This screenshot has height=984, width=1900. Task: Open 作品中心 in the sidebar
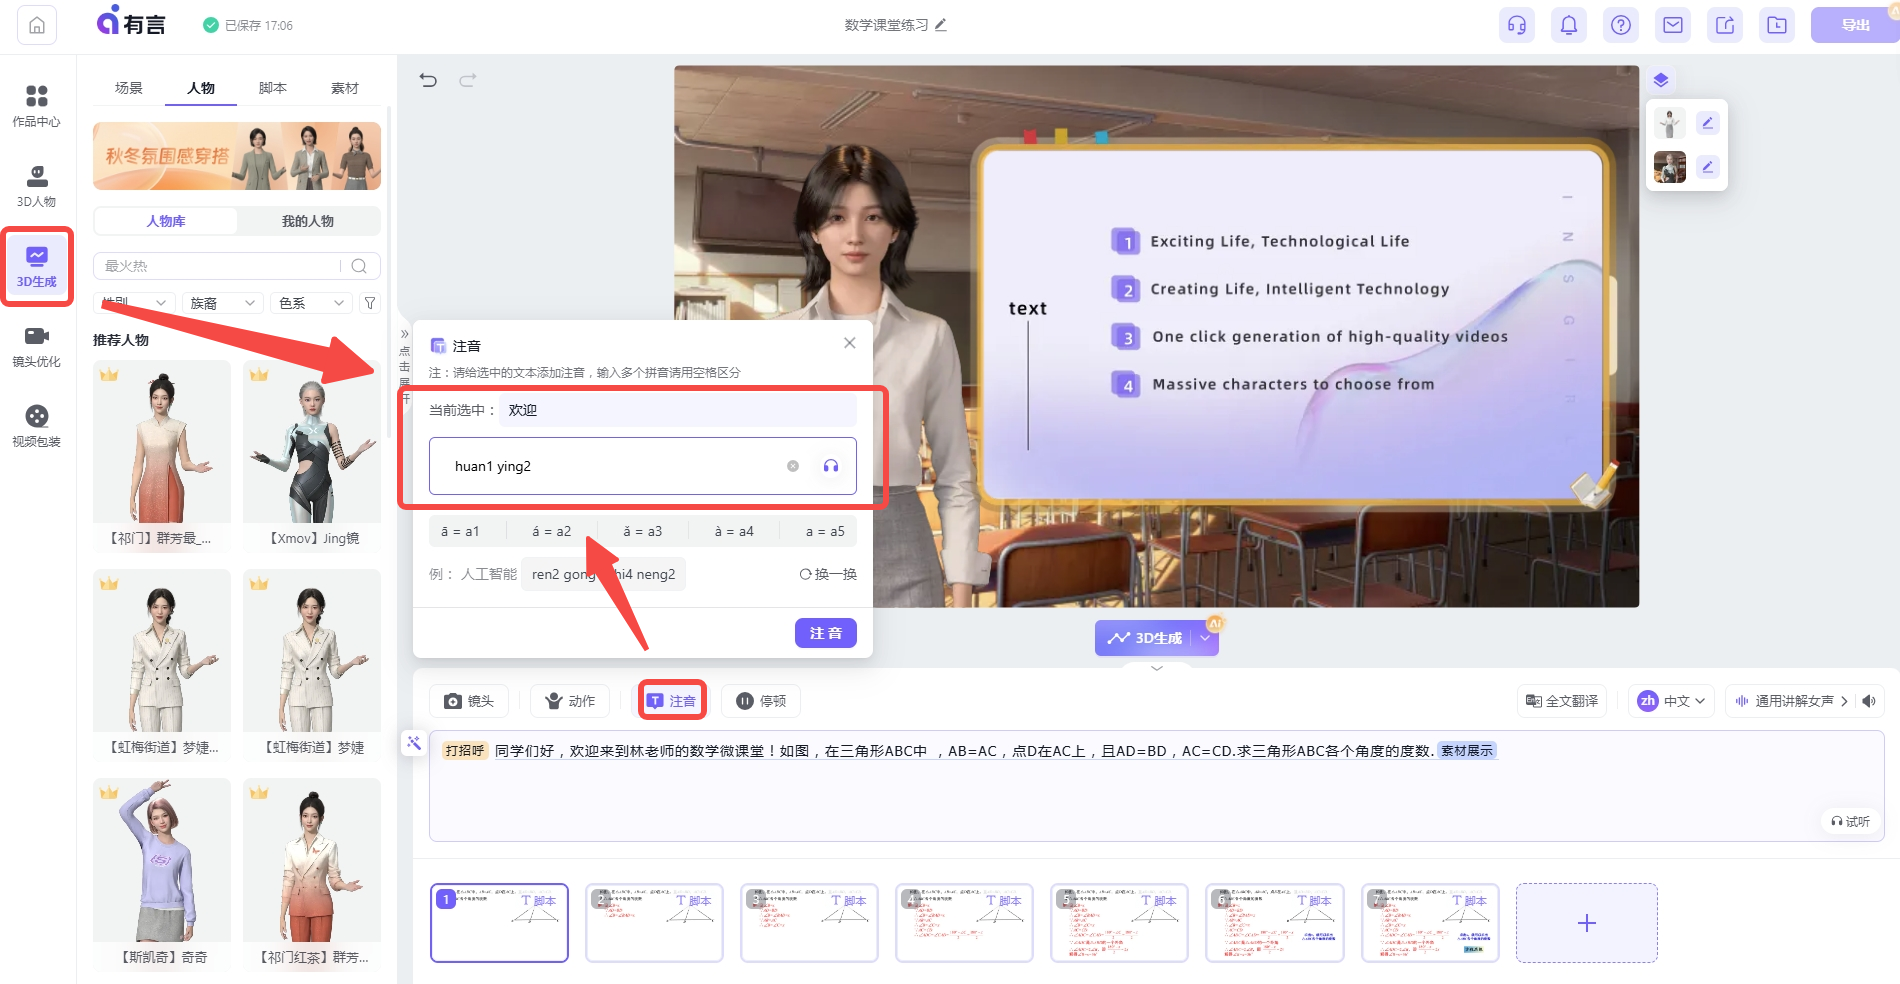[37, 106]
